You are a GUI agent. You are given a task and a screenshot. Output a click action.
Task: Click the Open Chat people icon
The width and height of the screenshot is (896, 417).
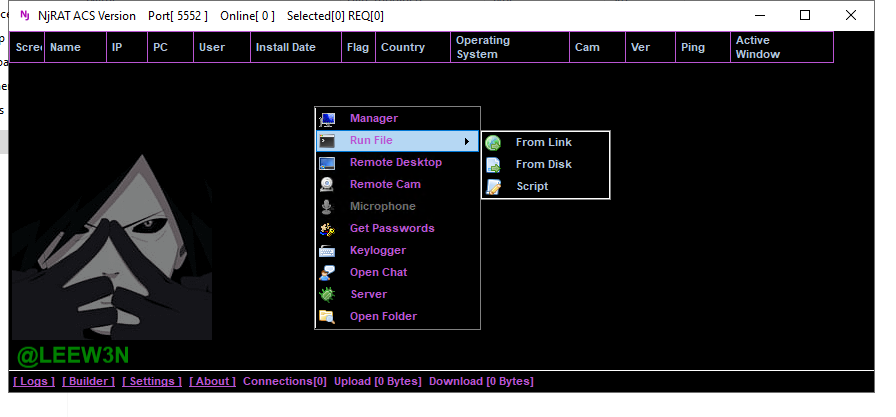point(327,273)
